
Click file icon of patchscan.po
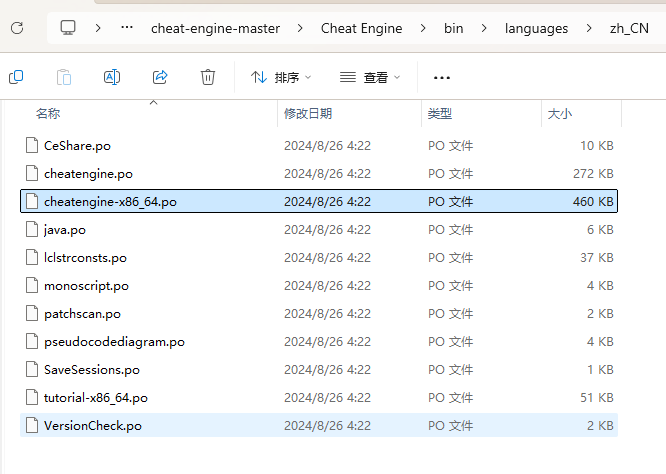pyautogui.click(x=32, y=313)
